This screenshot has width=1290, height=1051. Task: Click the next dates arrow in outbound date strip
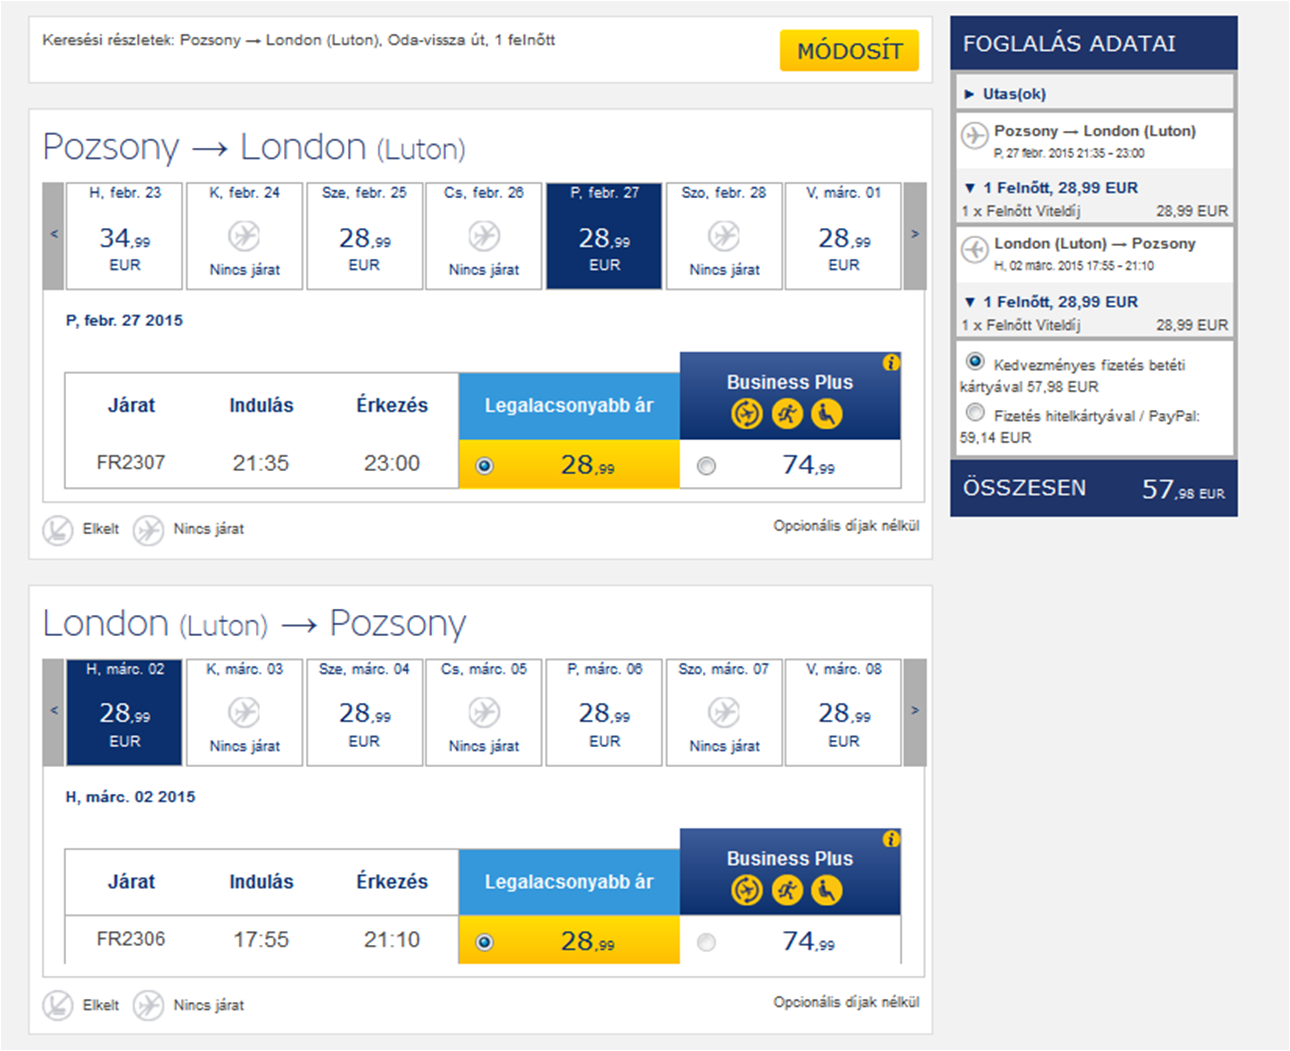click(x=914, y=235)
